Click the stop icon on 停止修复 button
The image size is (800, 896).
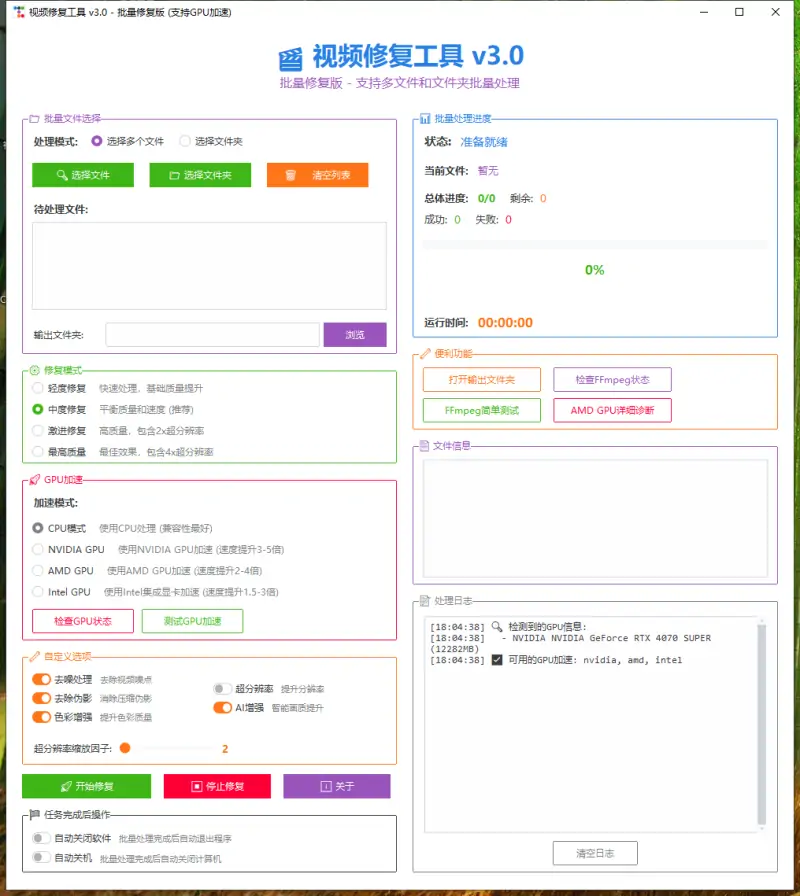point(195,787)
